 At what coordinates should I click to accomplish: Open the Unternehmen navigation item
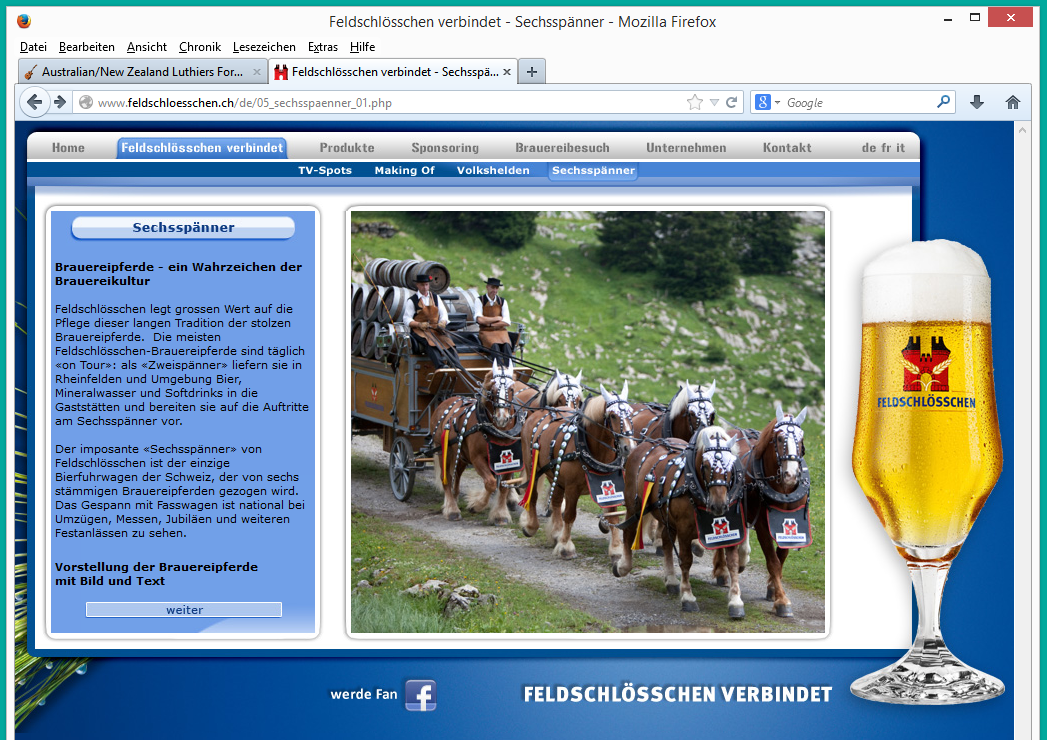(686, 148)
